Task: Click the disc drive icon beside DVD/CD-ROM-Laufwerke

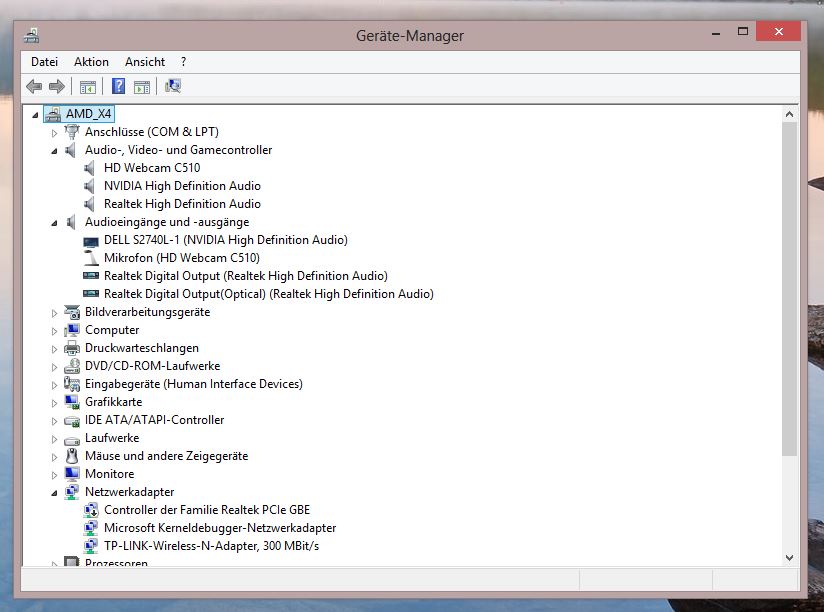Action: [72, 366]
